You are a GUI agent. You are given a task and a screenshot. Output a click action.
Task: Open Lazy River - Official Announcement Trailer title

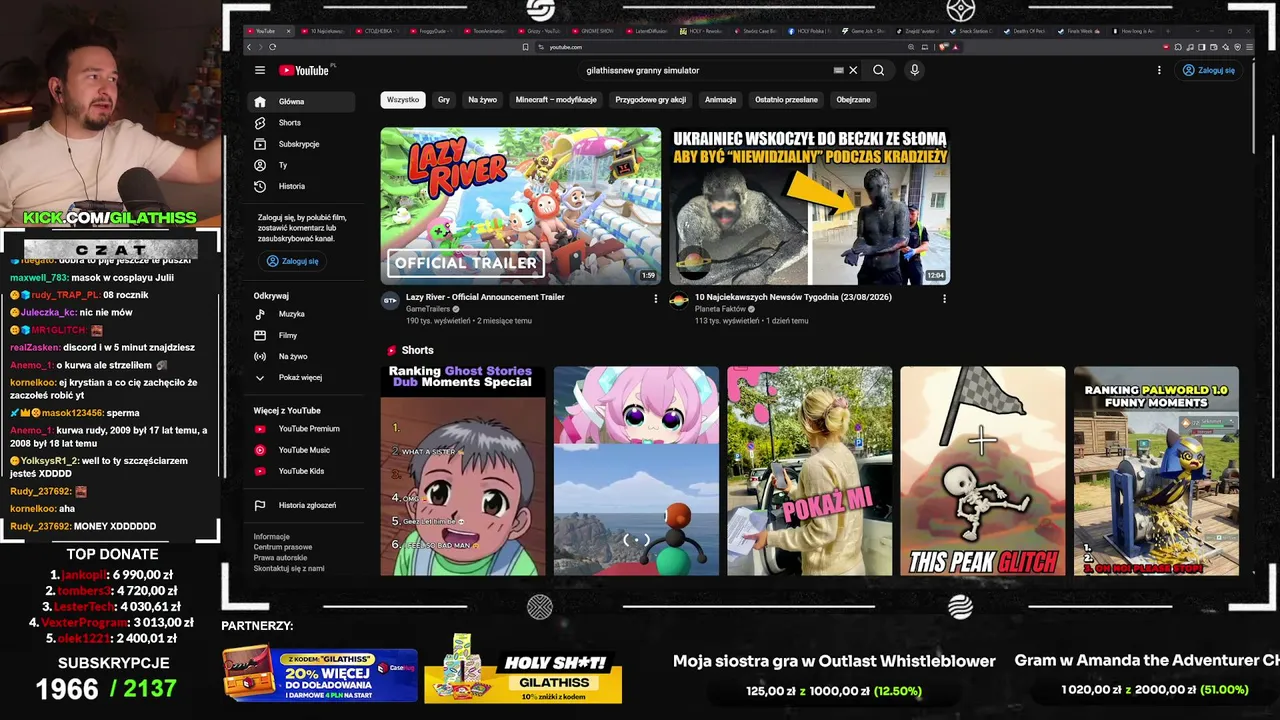485,297
